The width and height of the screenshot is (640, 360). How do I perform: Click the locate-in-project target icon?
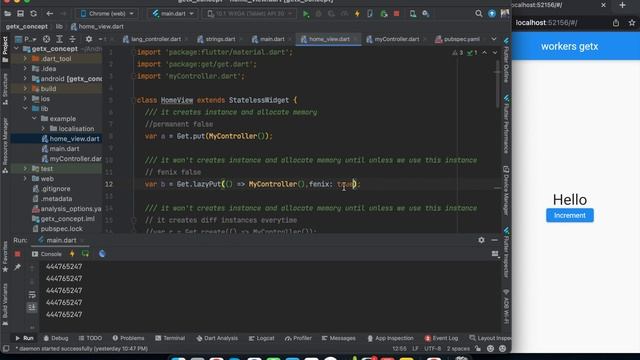[47, 39]
